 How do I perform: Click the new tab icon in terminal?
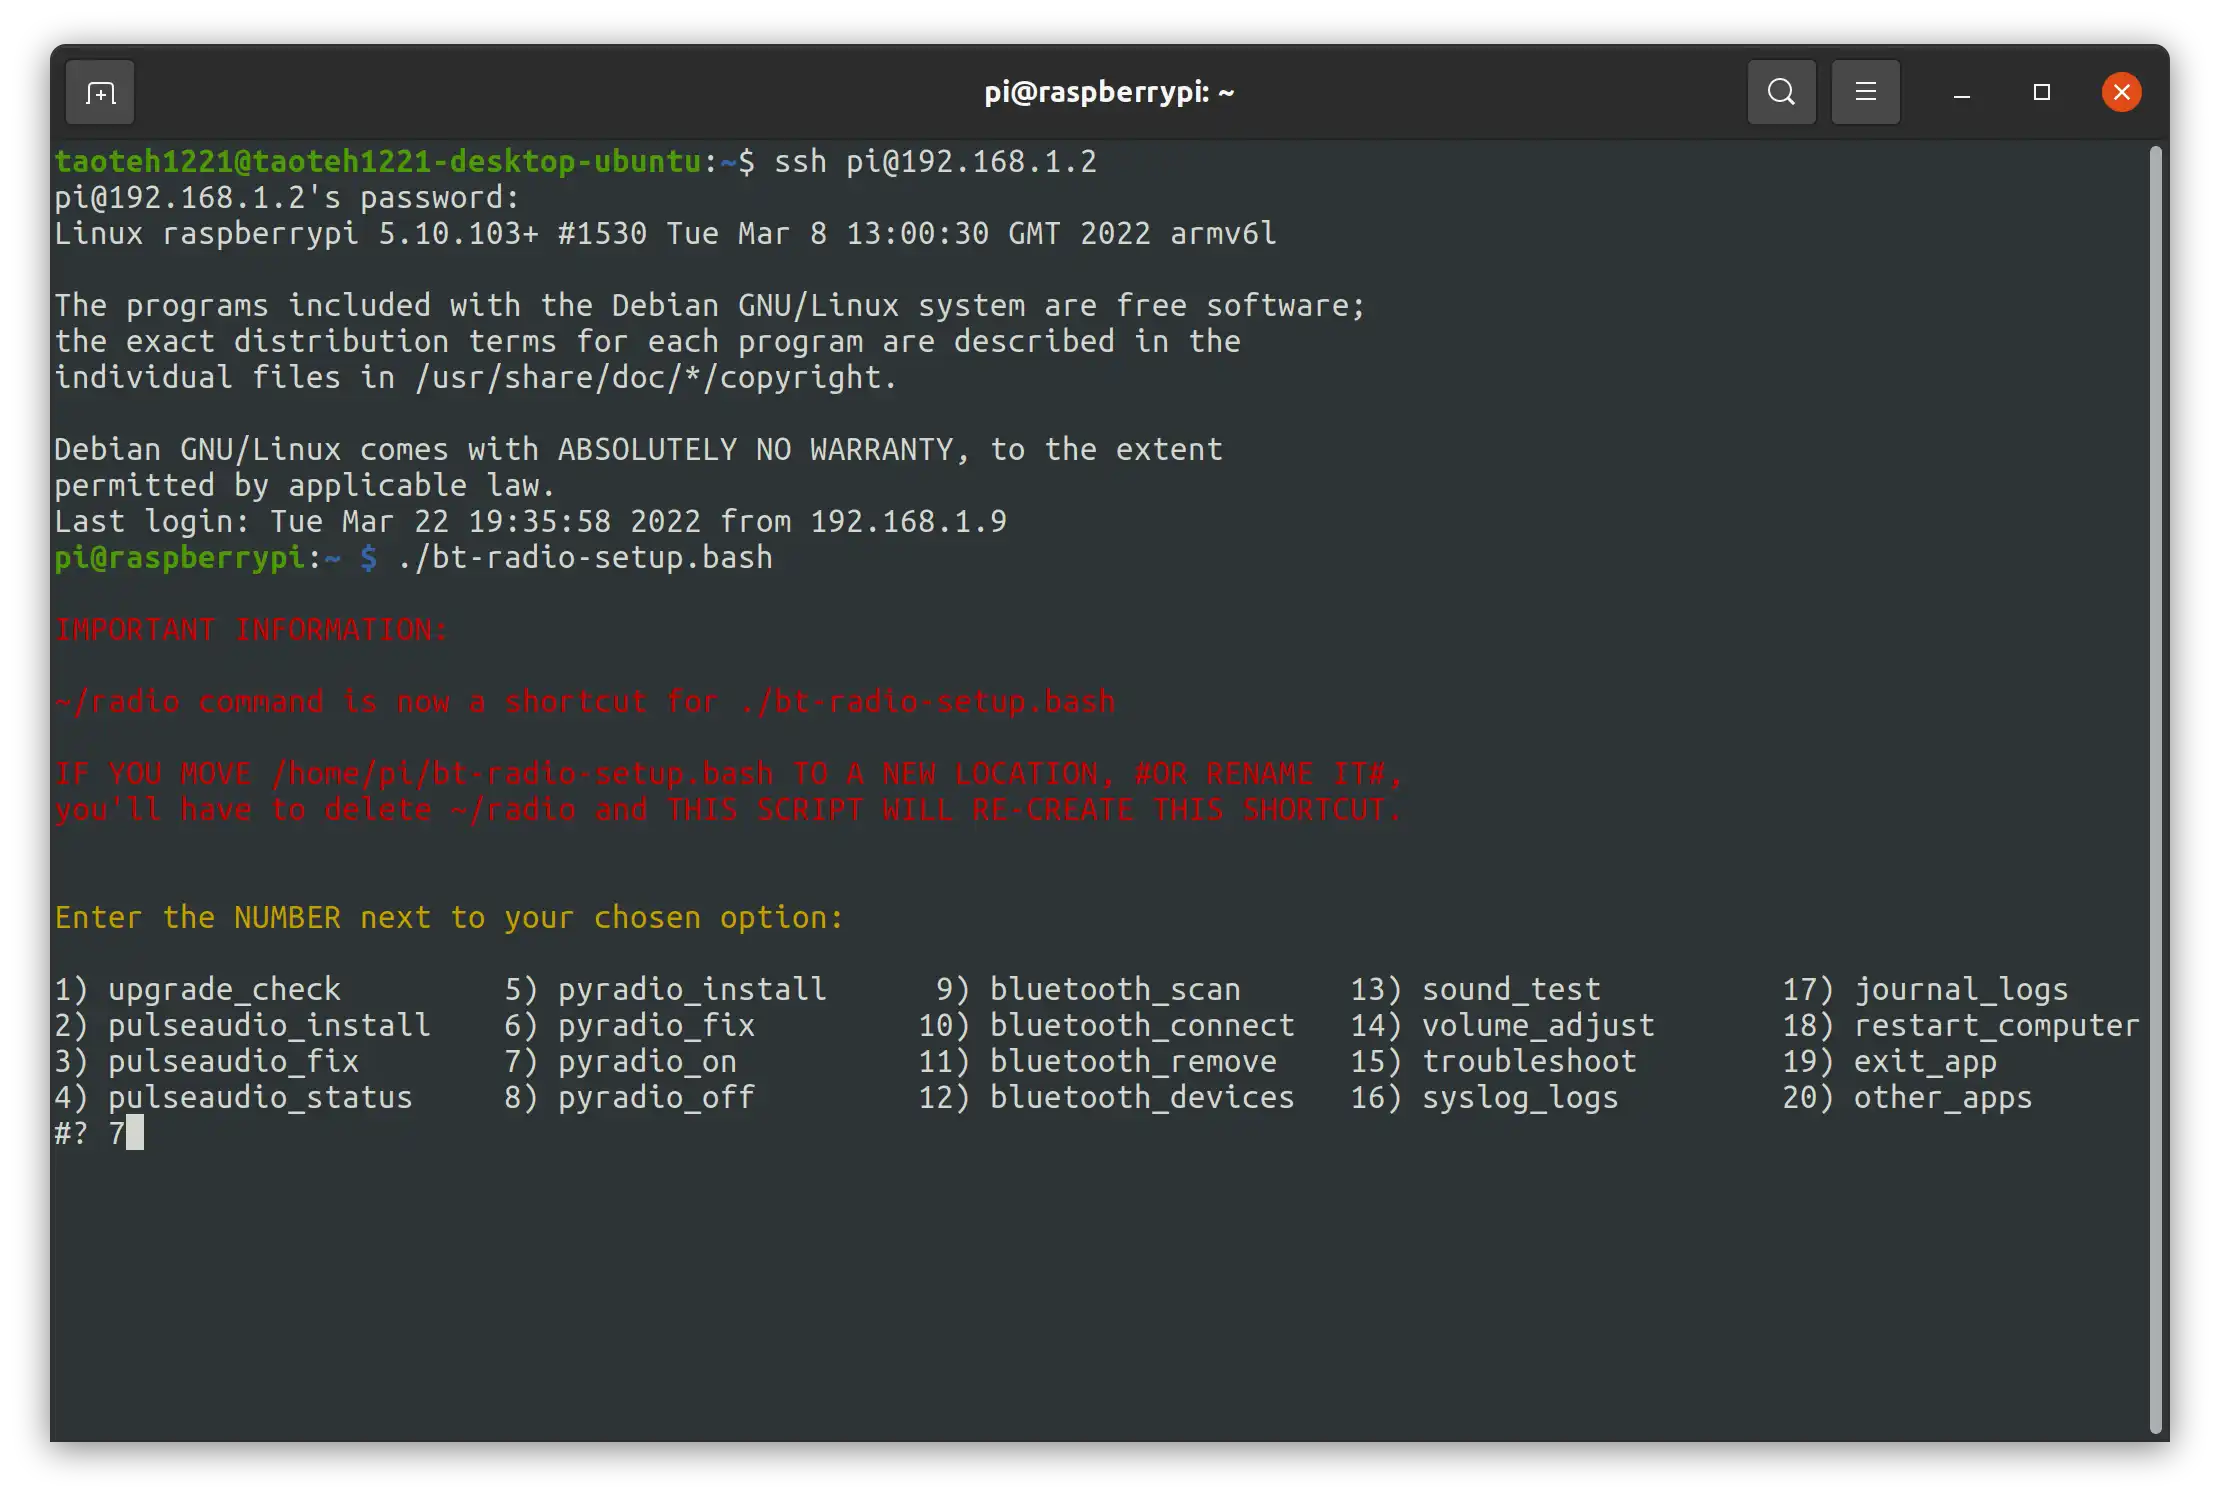[x=100, y=94]
